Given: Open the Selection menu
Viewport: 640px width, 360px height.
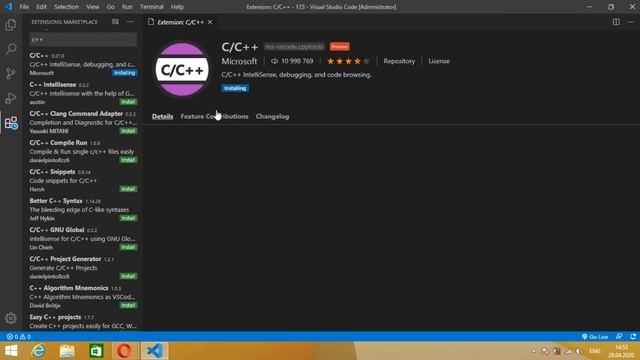Looking at the screenshot, I should point(66,7).
